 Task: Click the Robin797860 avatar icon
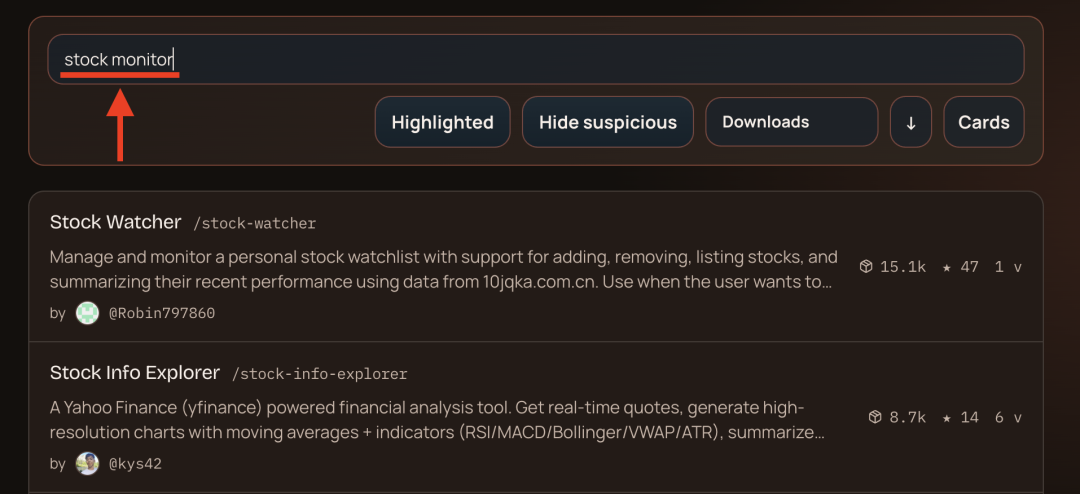[88, 313]
